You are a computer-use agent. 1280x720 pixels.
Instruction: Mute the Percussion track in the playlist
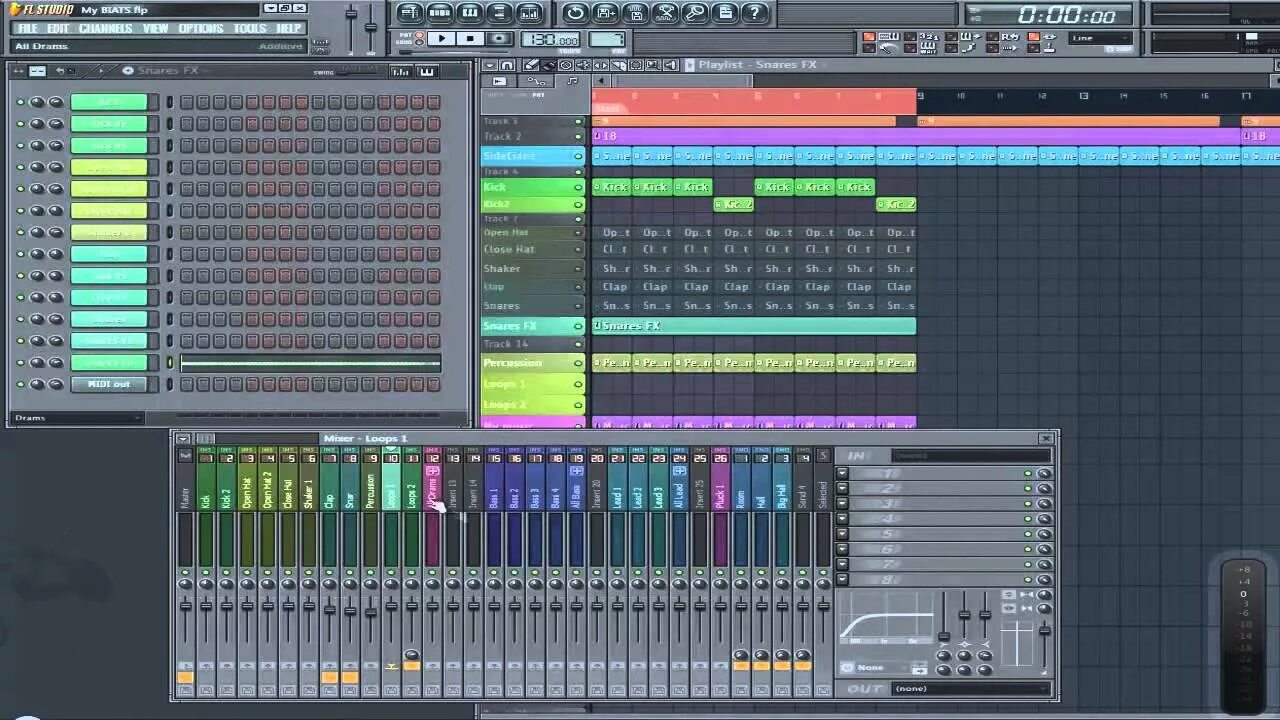[578, 363]
